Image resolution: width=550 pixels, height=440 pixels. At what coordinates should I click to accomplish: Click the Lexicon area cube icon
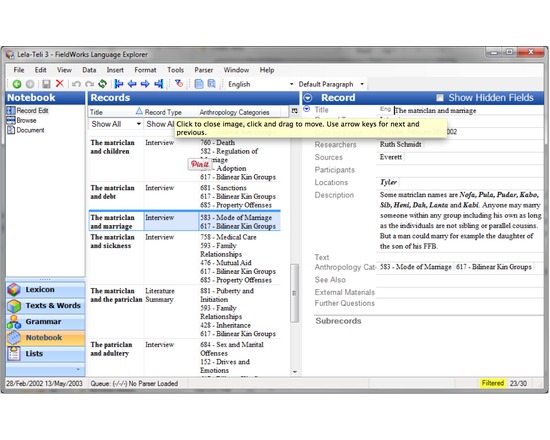14,290
